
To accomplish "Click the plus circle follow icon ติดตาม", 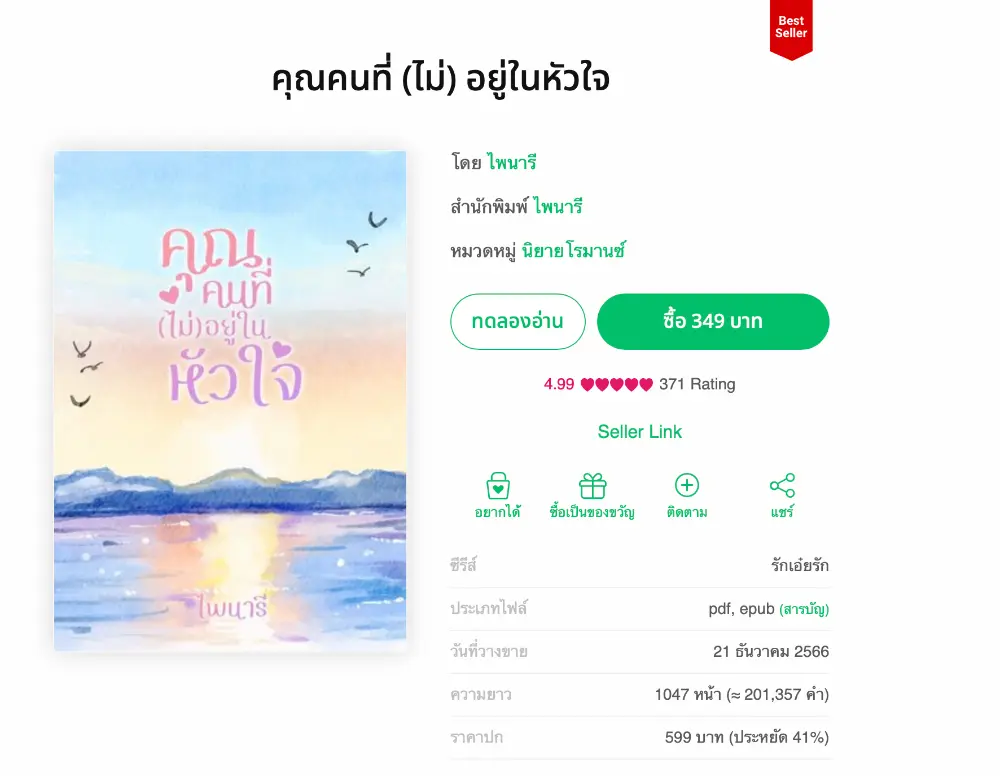I will [x=687, y=485].
